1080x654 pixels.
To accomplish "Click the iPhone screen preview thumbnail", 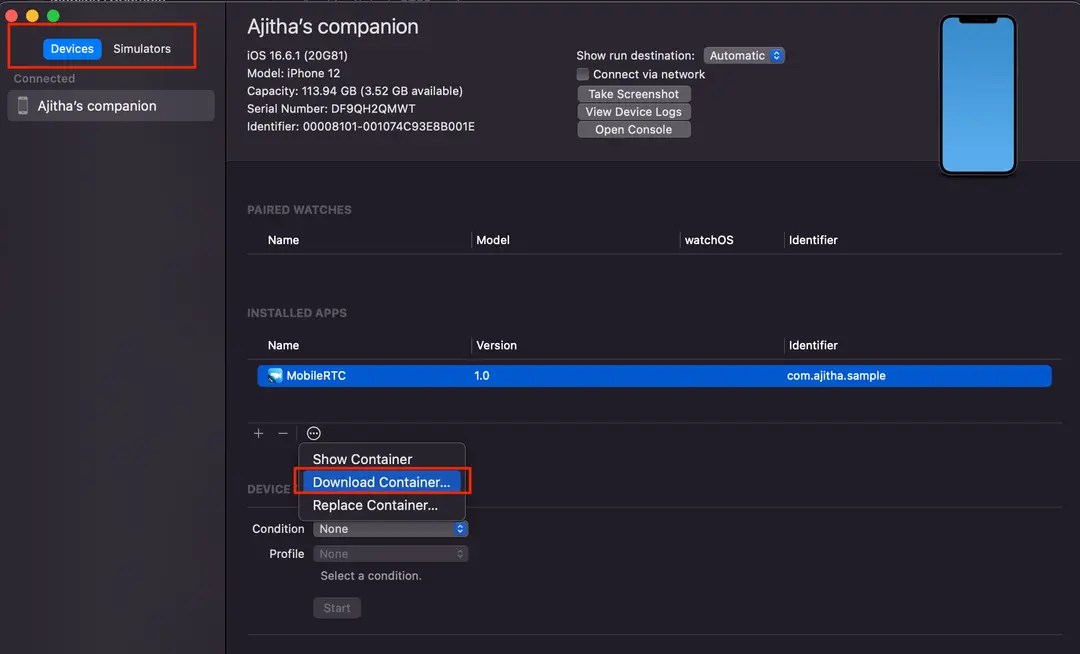I will 977,93.
